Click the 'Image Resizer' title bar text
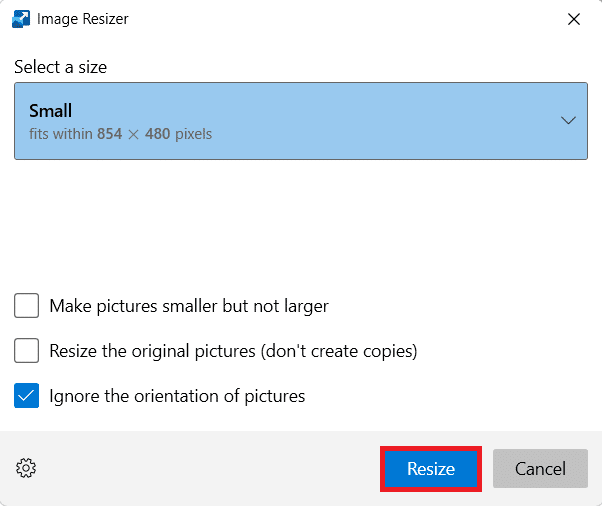 click(82, 19)
